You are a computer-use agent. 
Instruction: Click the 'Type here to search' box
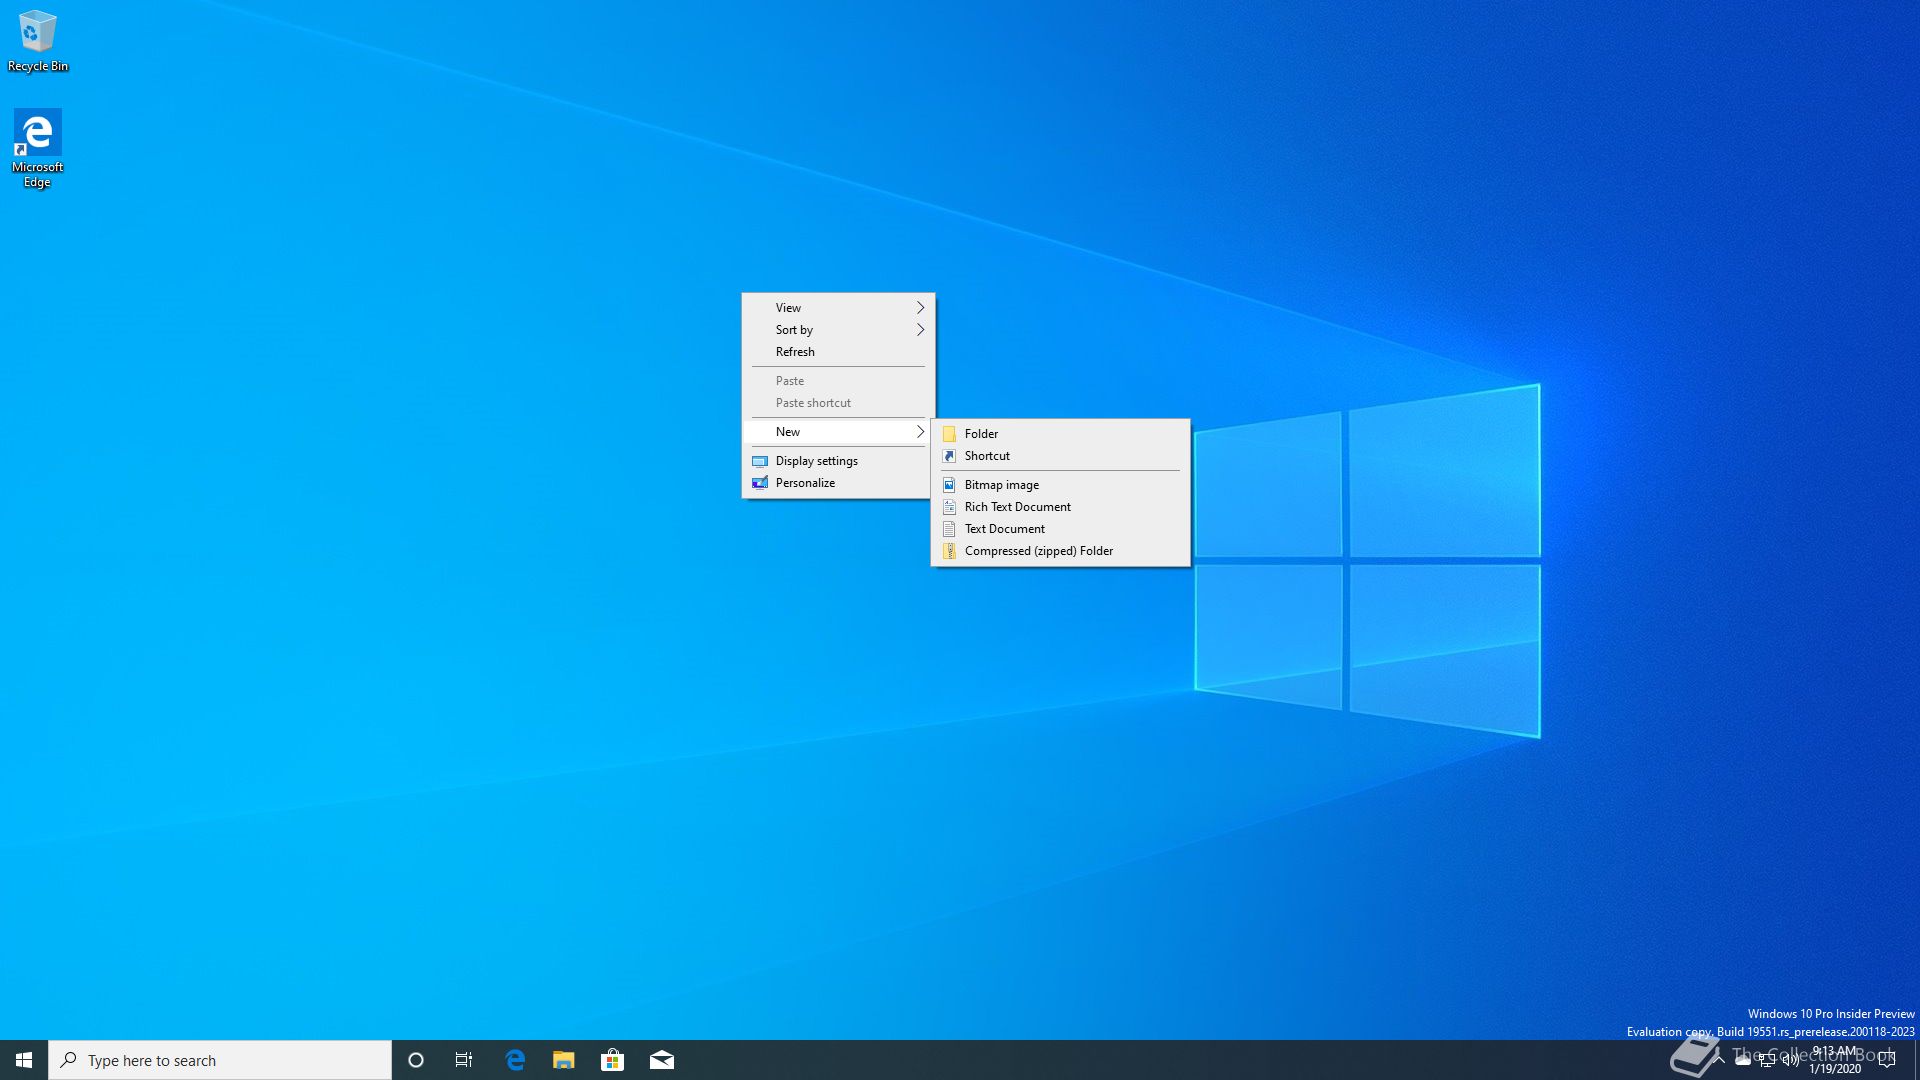pyautogui.click(x=220, y=1060)
